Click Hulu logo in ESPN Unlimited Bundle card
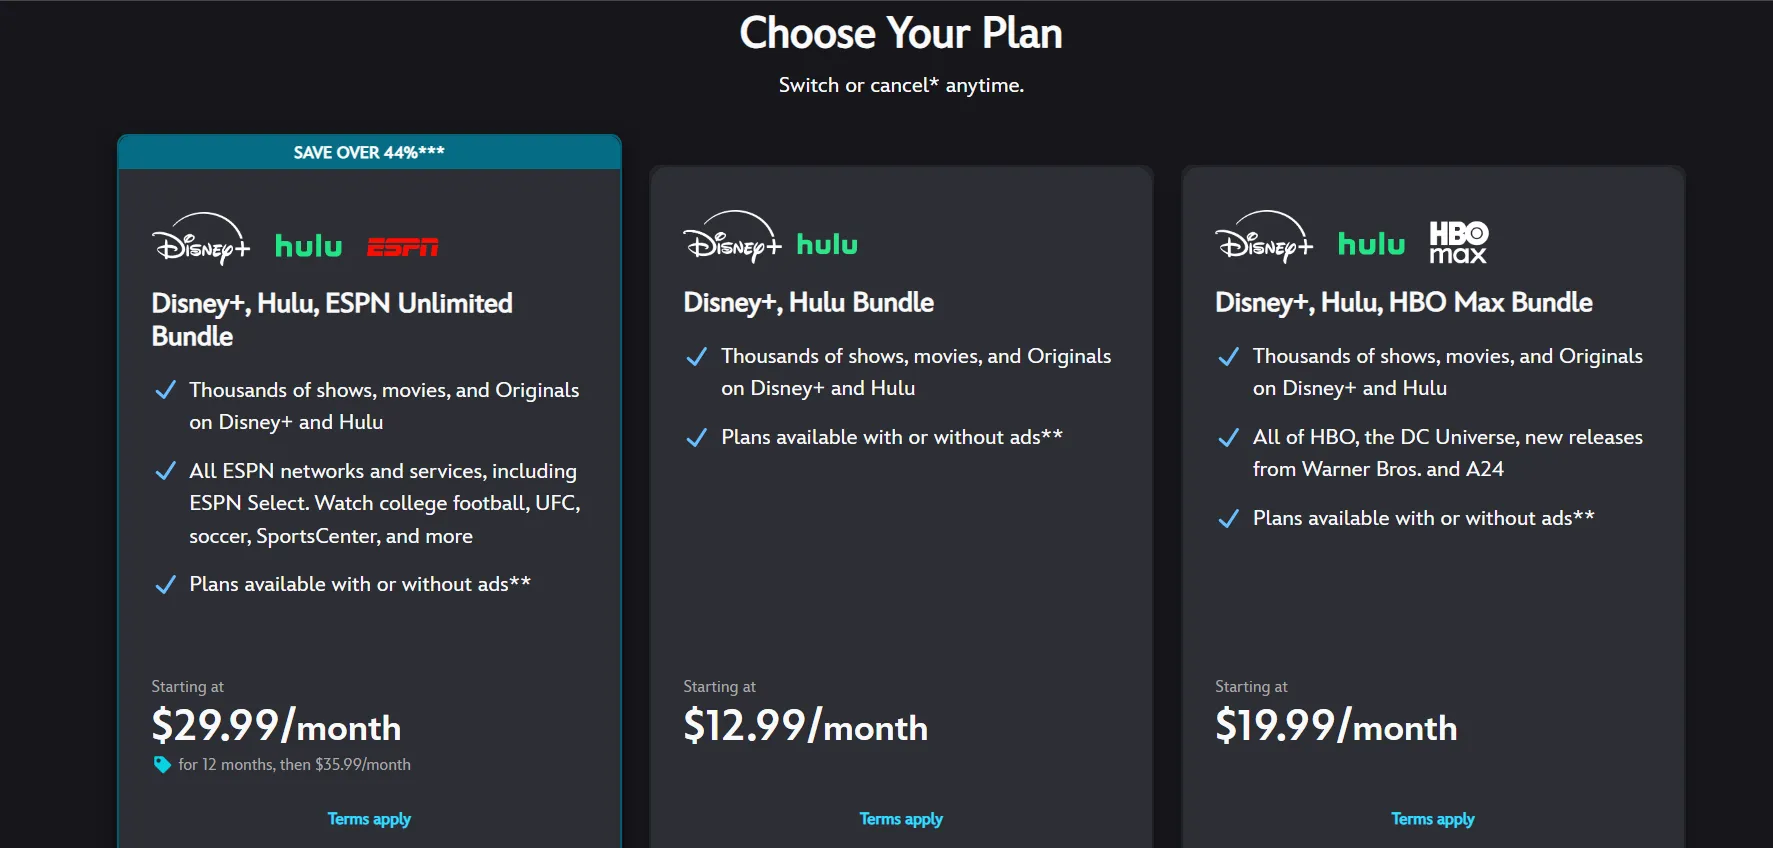The image size is (1773, 848). 308,246
